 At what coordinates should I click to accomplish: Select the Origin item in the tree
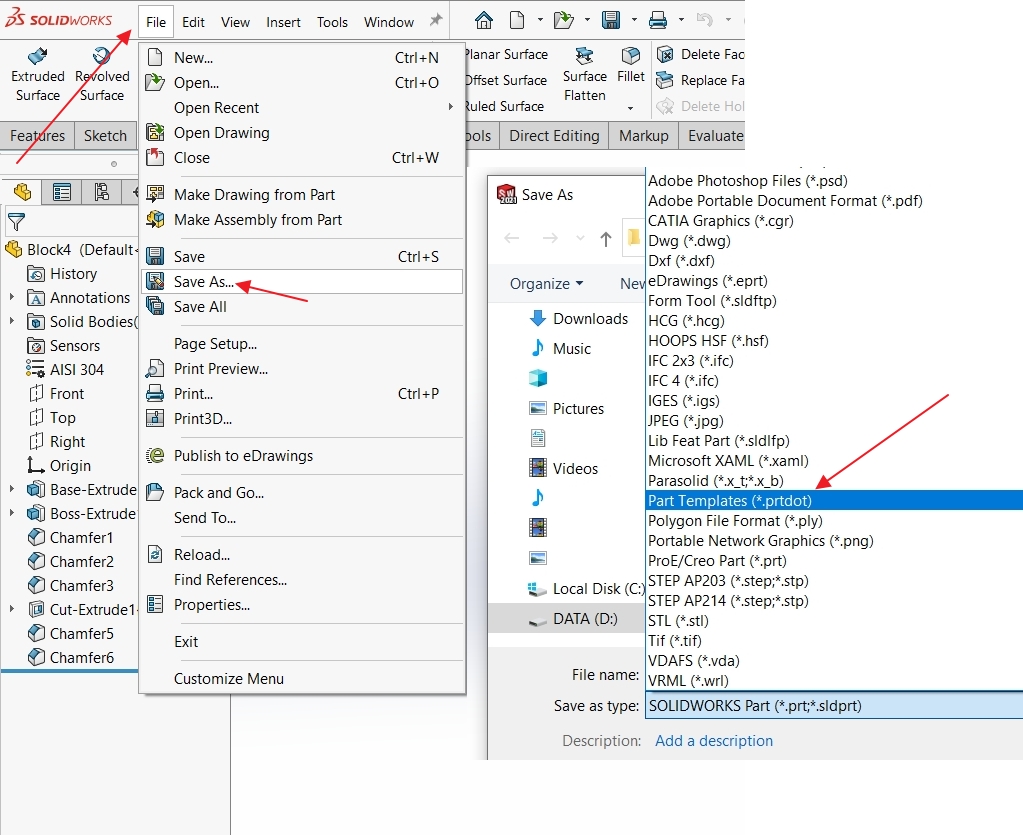(x=58, y=465)
